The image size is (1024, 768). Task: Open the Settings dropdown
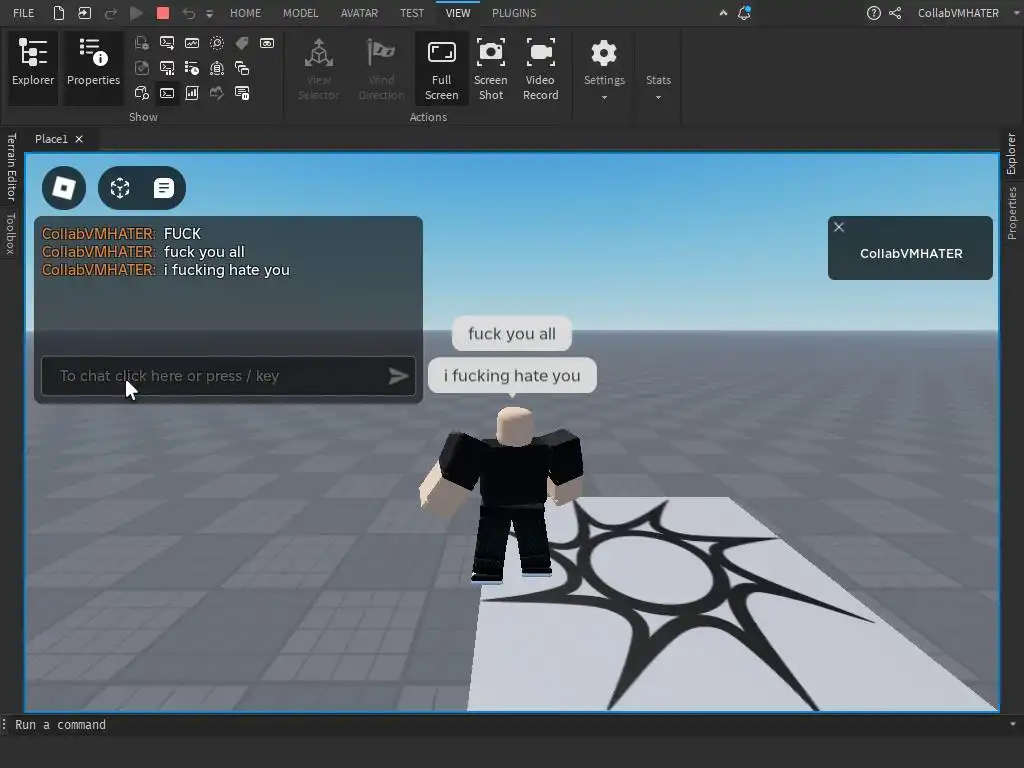[x=604, y=69]
